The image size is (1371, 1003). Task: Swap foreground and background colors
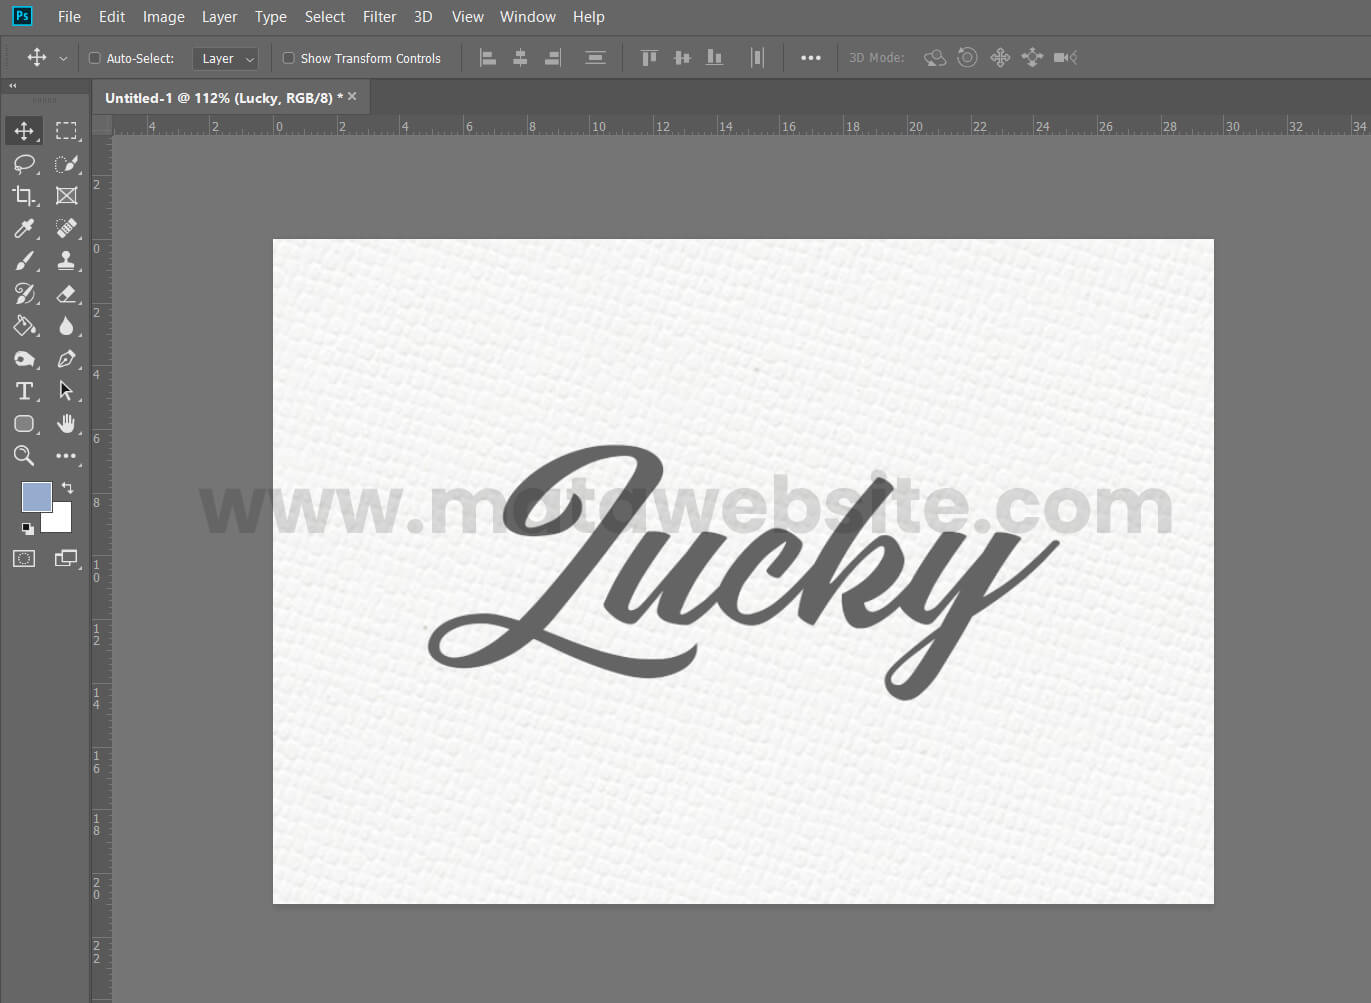tap(67, 488)
